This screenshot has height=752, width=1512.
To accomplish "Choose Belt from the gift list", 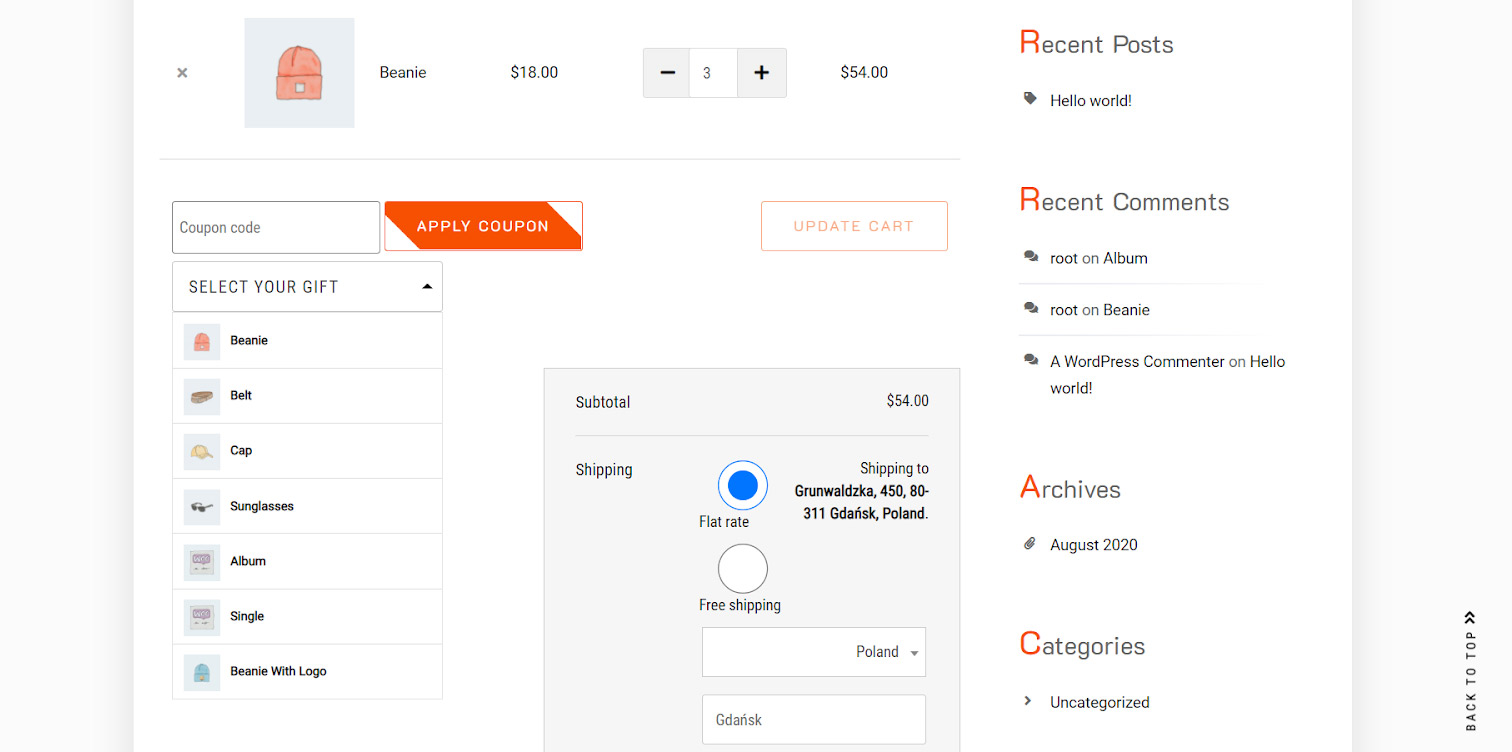I will click(x=241, y=396).
